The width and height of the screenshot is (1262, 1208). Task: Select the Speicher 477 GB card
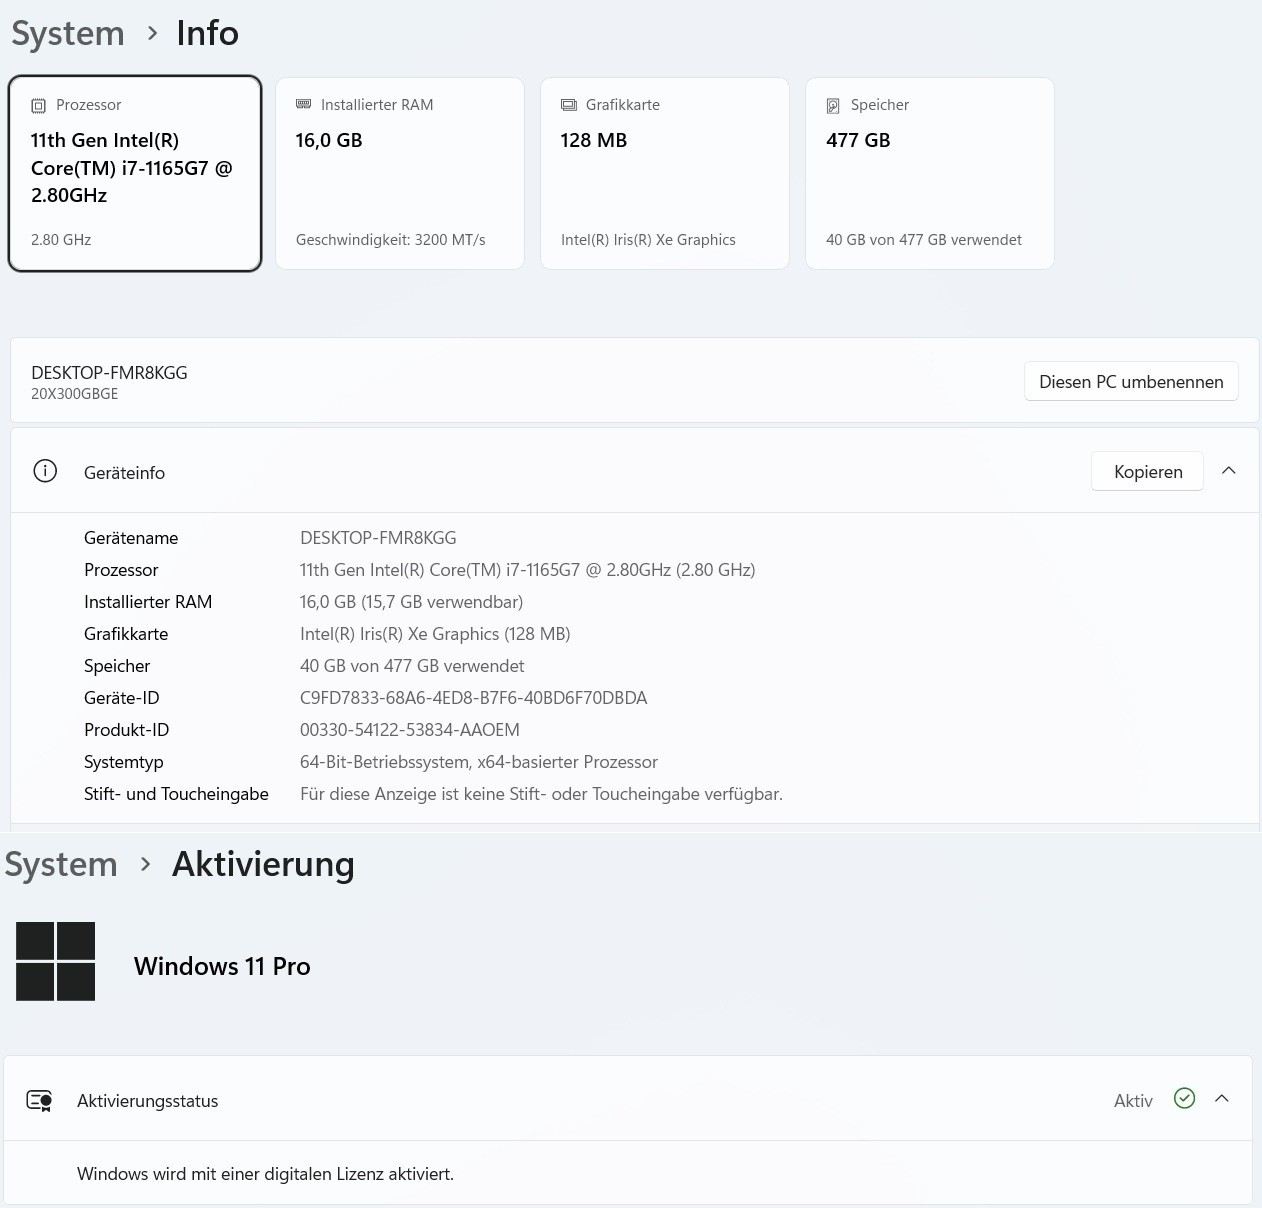(x=930, y=174)
